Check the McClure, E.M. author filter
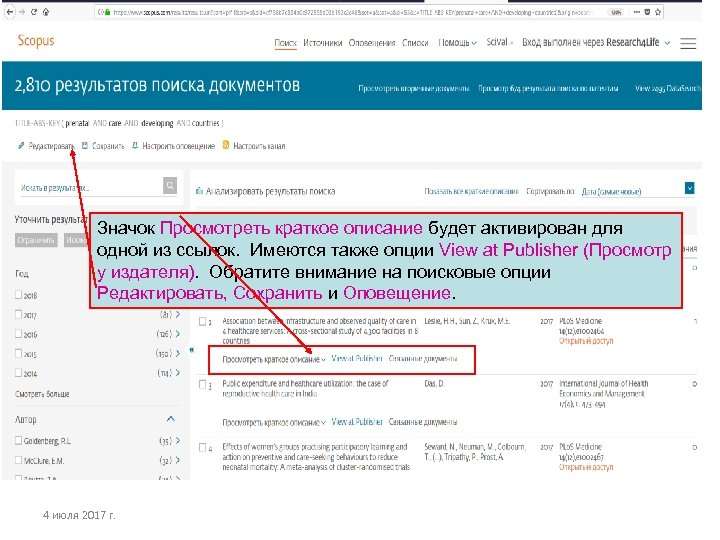Screen dimensions: 720x540 pos(18,460)
